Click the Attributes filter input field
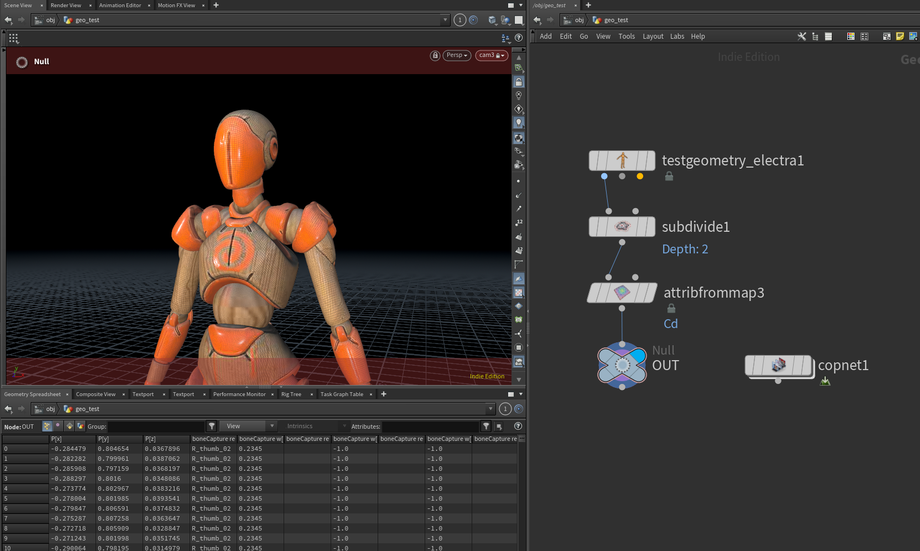The width and height of the screenshot is (920, 551). (430, 426)
